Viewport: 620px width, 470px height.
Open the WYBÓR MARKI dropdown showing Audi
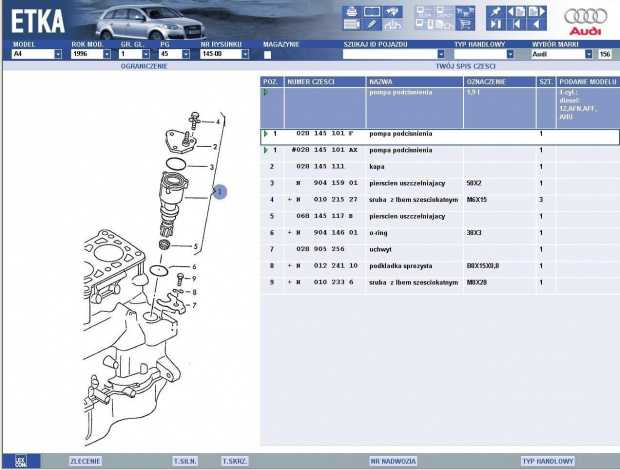[x=589, y=54]
